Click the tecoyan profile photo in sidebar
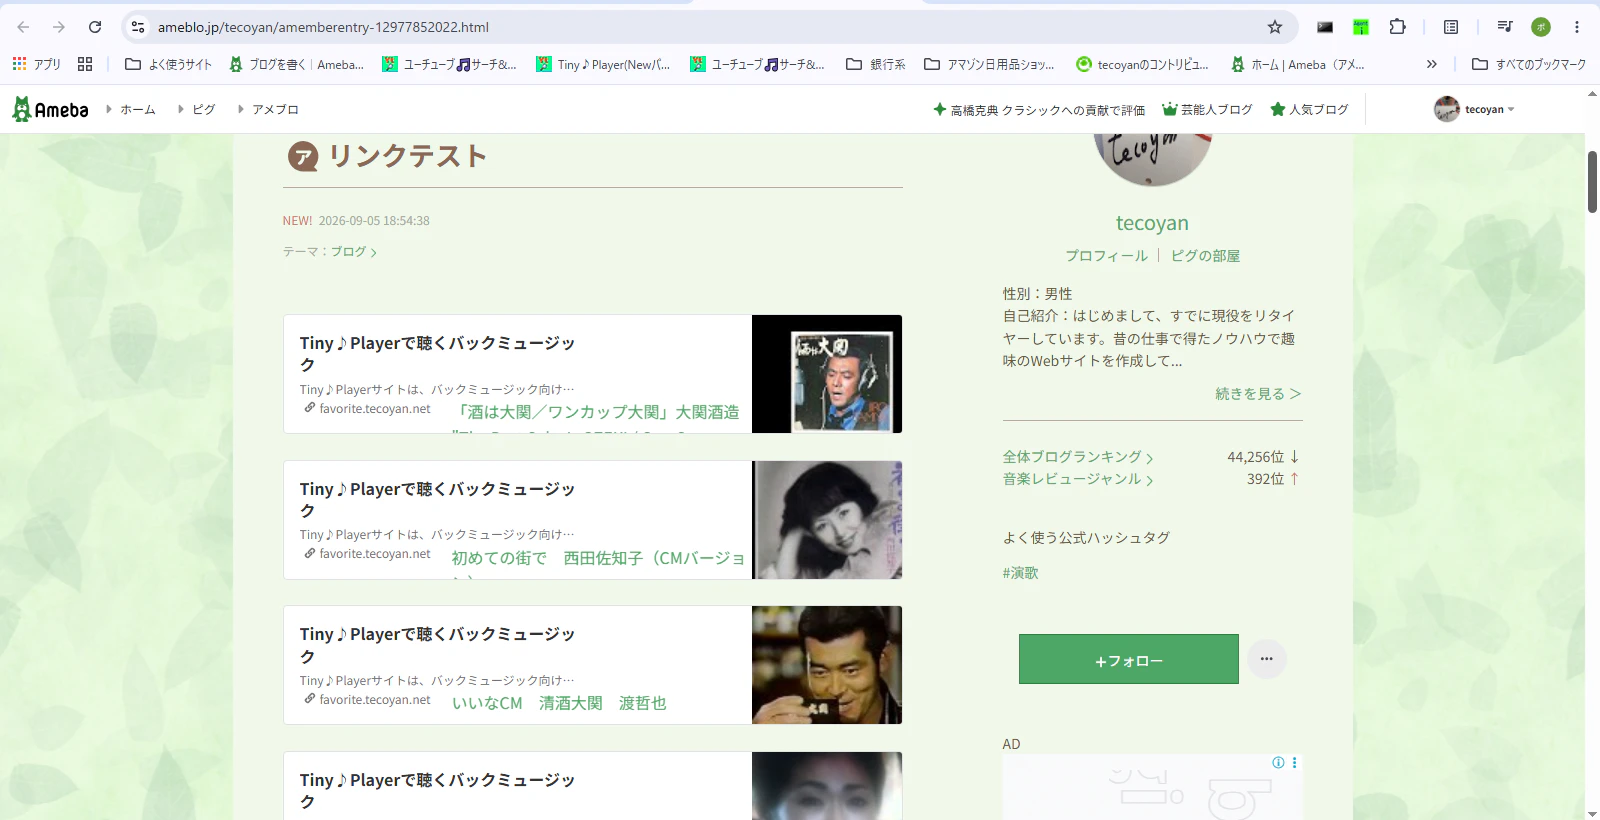The width and height of the screenshot is (1600, 820). (x=1152, y=158)
